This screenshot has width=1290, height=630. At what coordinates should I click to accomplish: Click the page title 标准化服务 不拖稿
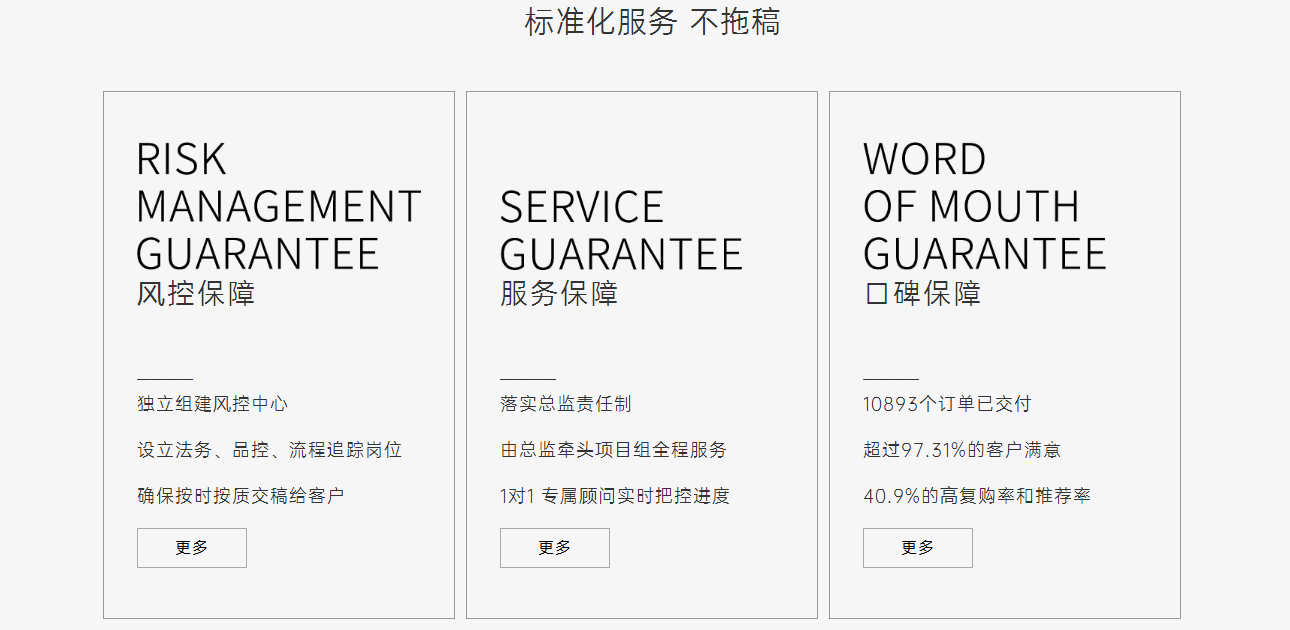(x=652, y=22)
